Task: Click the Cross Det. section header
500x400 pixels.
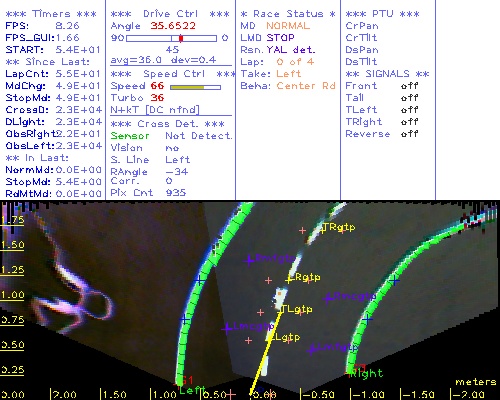Action: tap(168, 124)
